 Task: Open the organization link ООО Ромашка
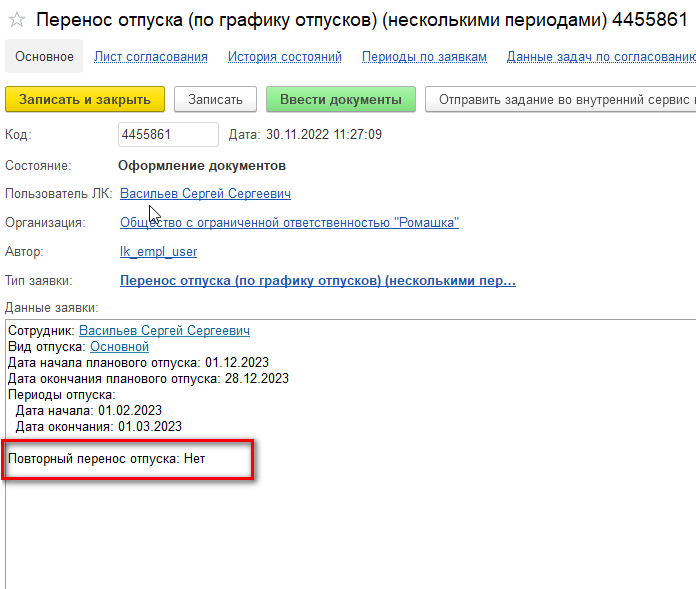coord(289,222)
